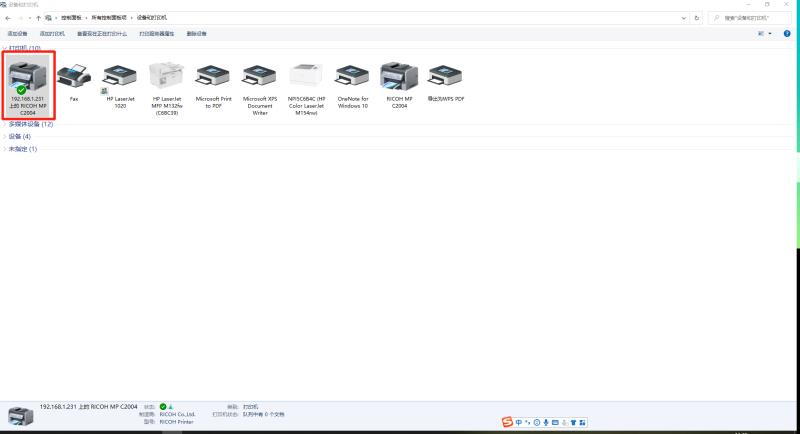Select the HP Color LaserJet M154nw printer

click(306, 89)
